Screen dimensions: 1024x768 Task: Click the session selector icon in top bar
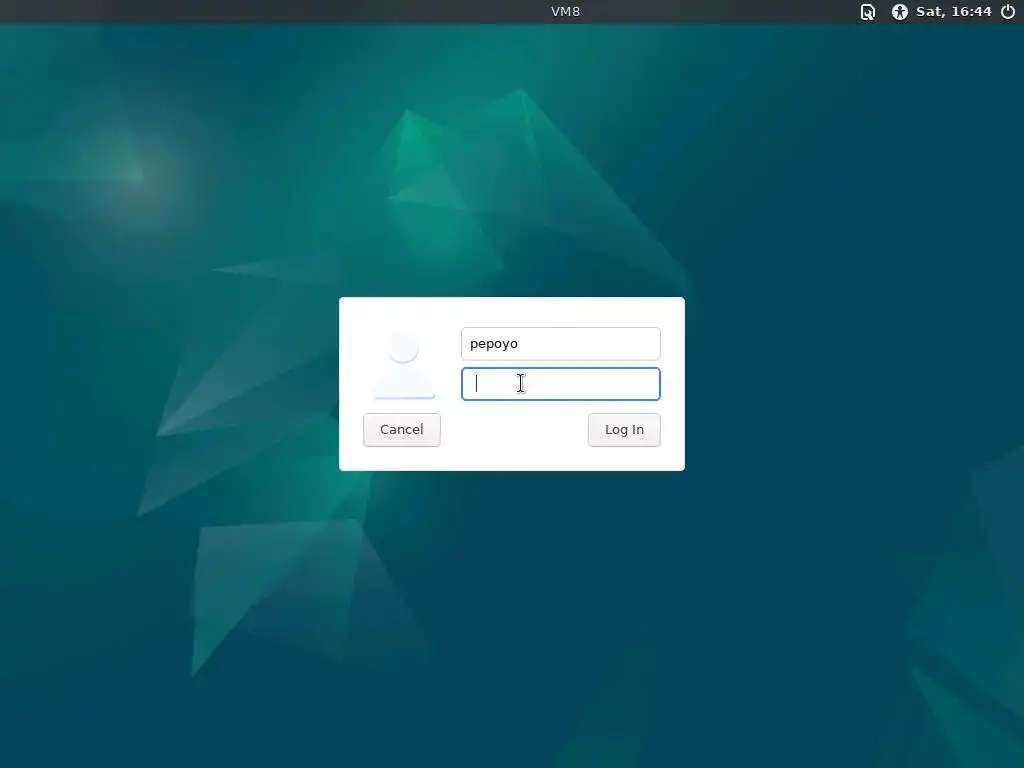tap(867, 12)
